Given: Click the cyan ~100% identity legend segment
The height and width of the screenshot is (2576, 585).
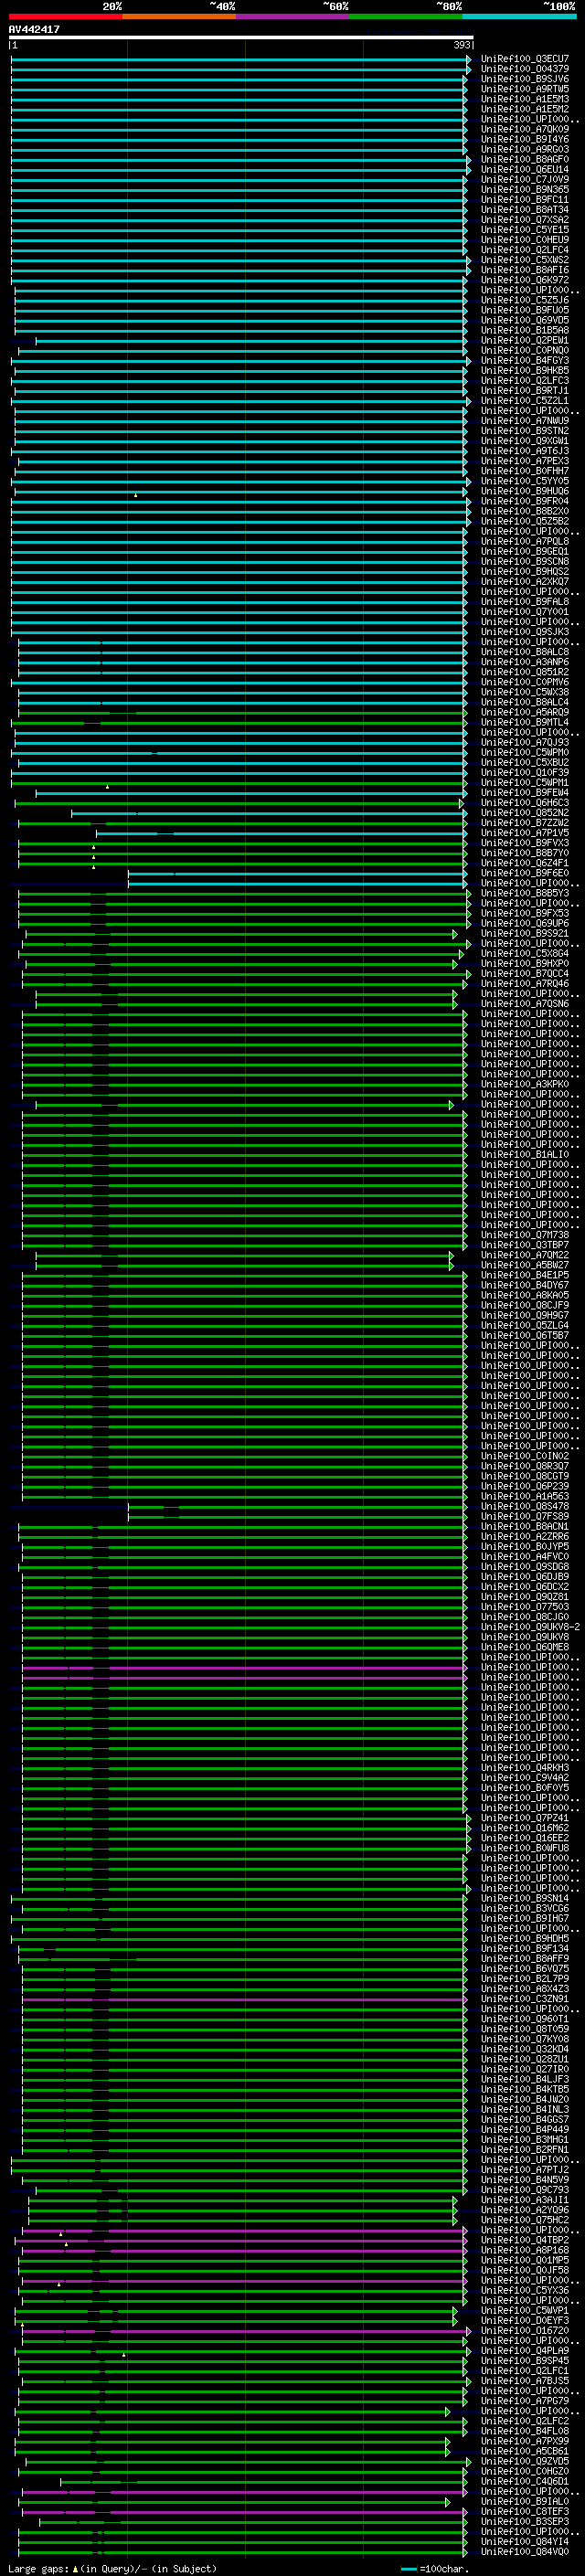Looking at the screenshot, I should point(520,16).
